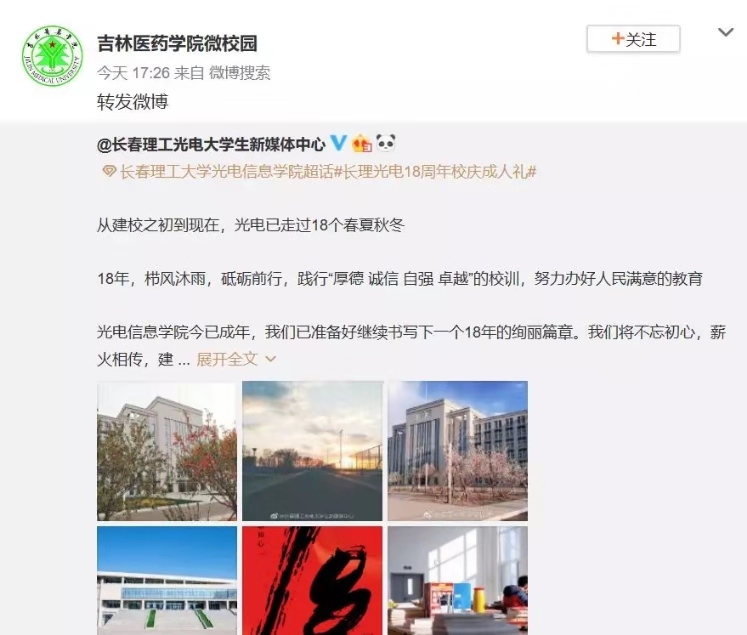Open the blue sky stadium building photo

pyautogui.click(x=167, y=580)
